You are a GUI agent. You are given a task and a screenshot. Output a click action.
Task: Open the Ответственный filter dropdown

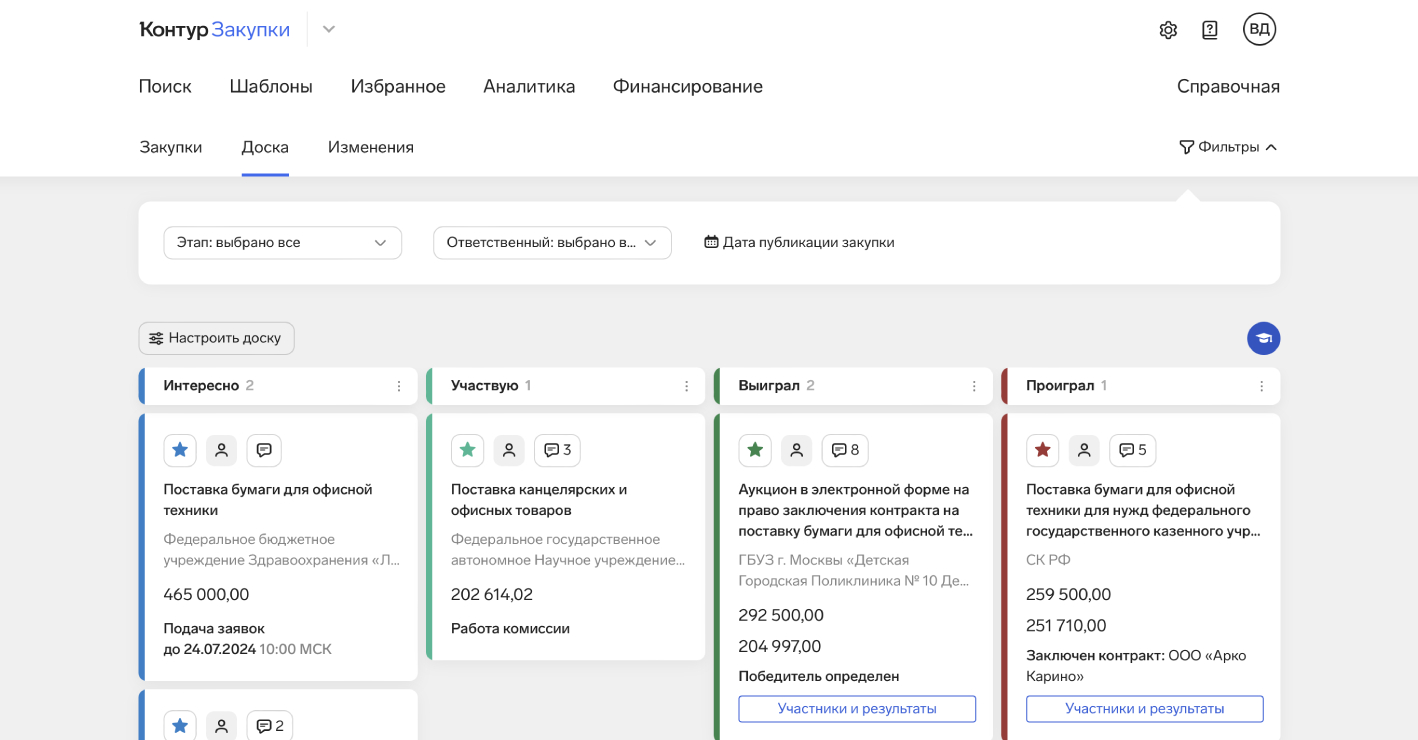pos(551,243)
